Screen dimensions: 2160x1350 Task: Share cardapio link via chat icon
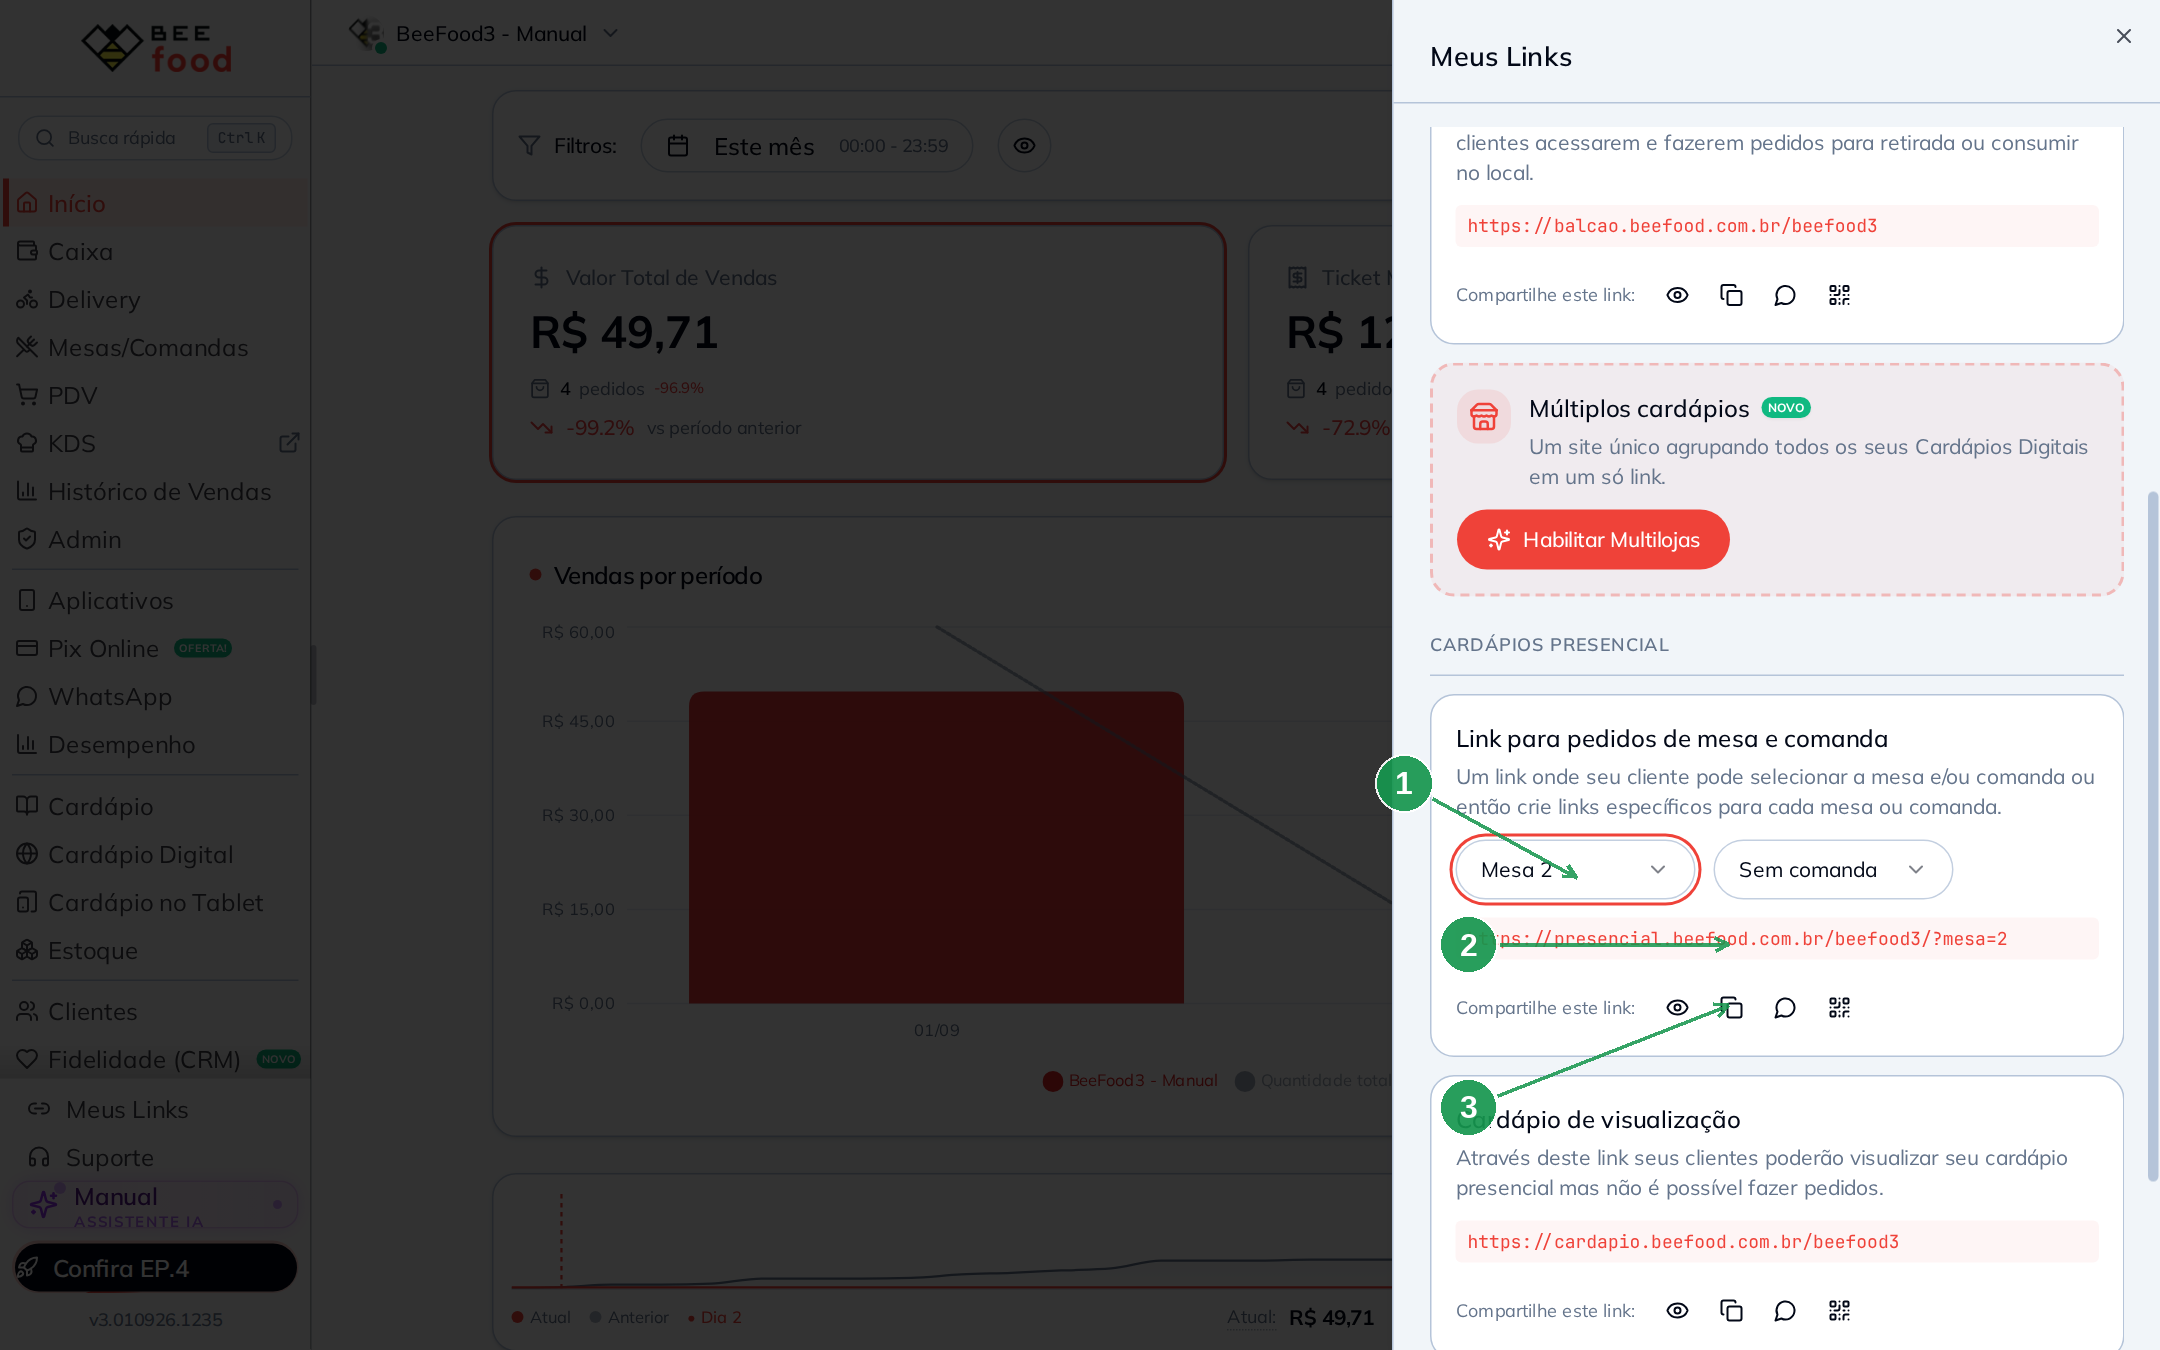point(1785,1311)
